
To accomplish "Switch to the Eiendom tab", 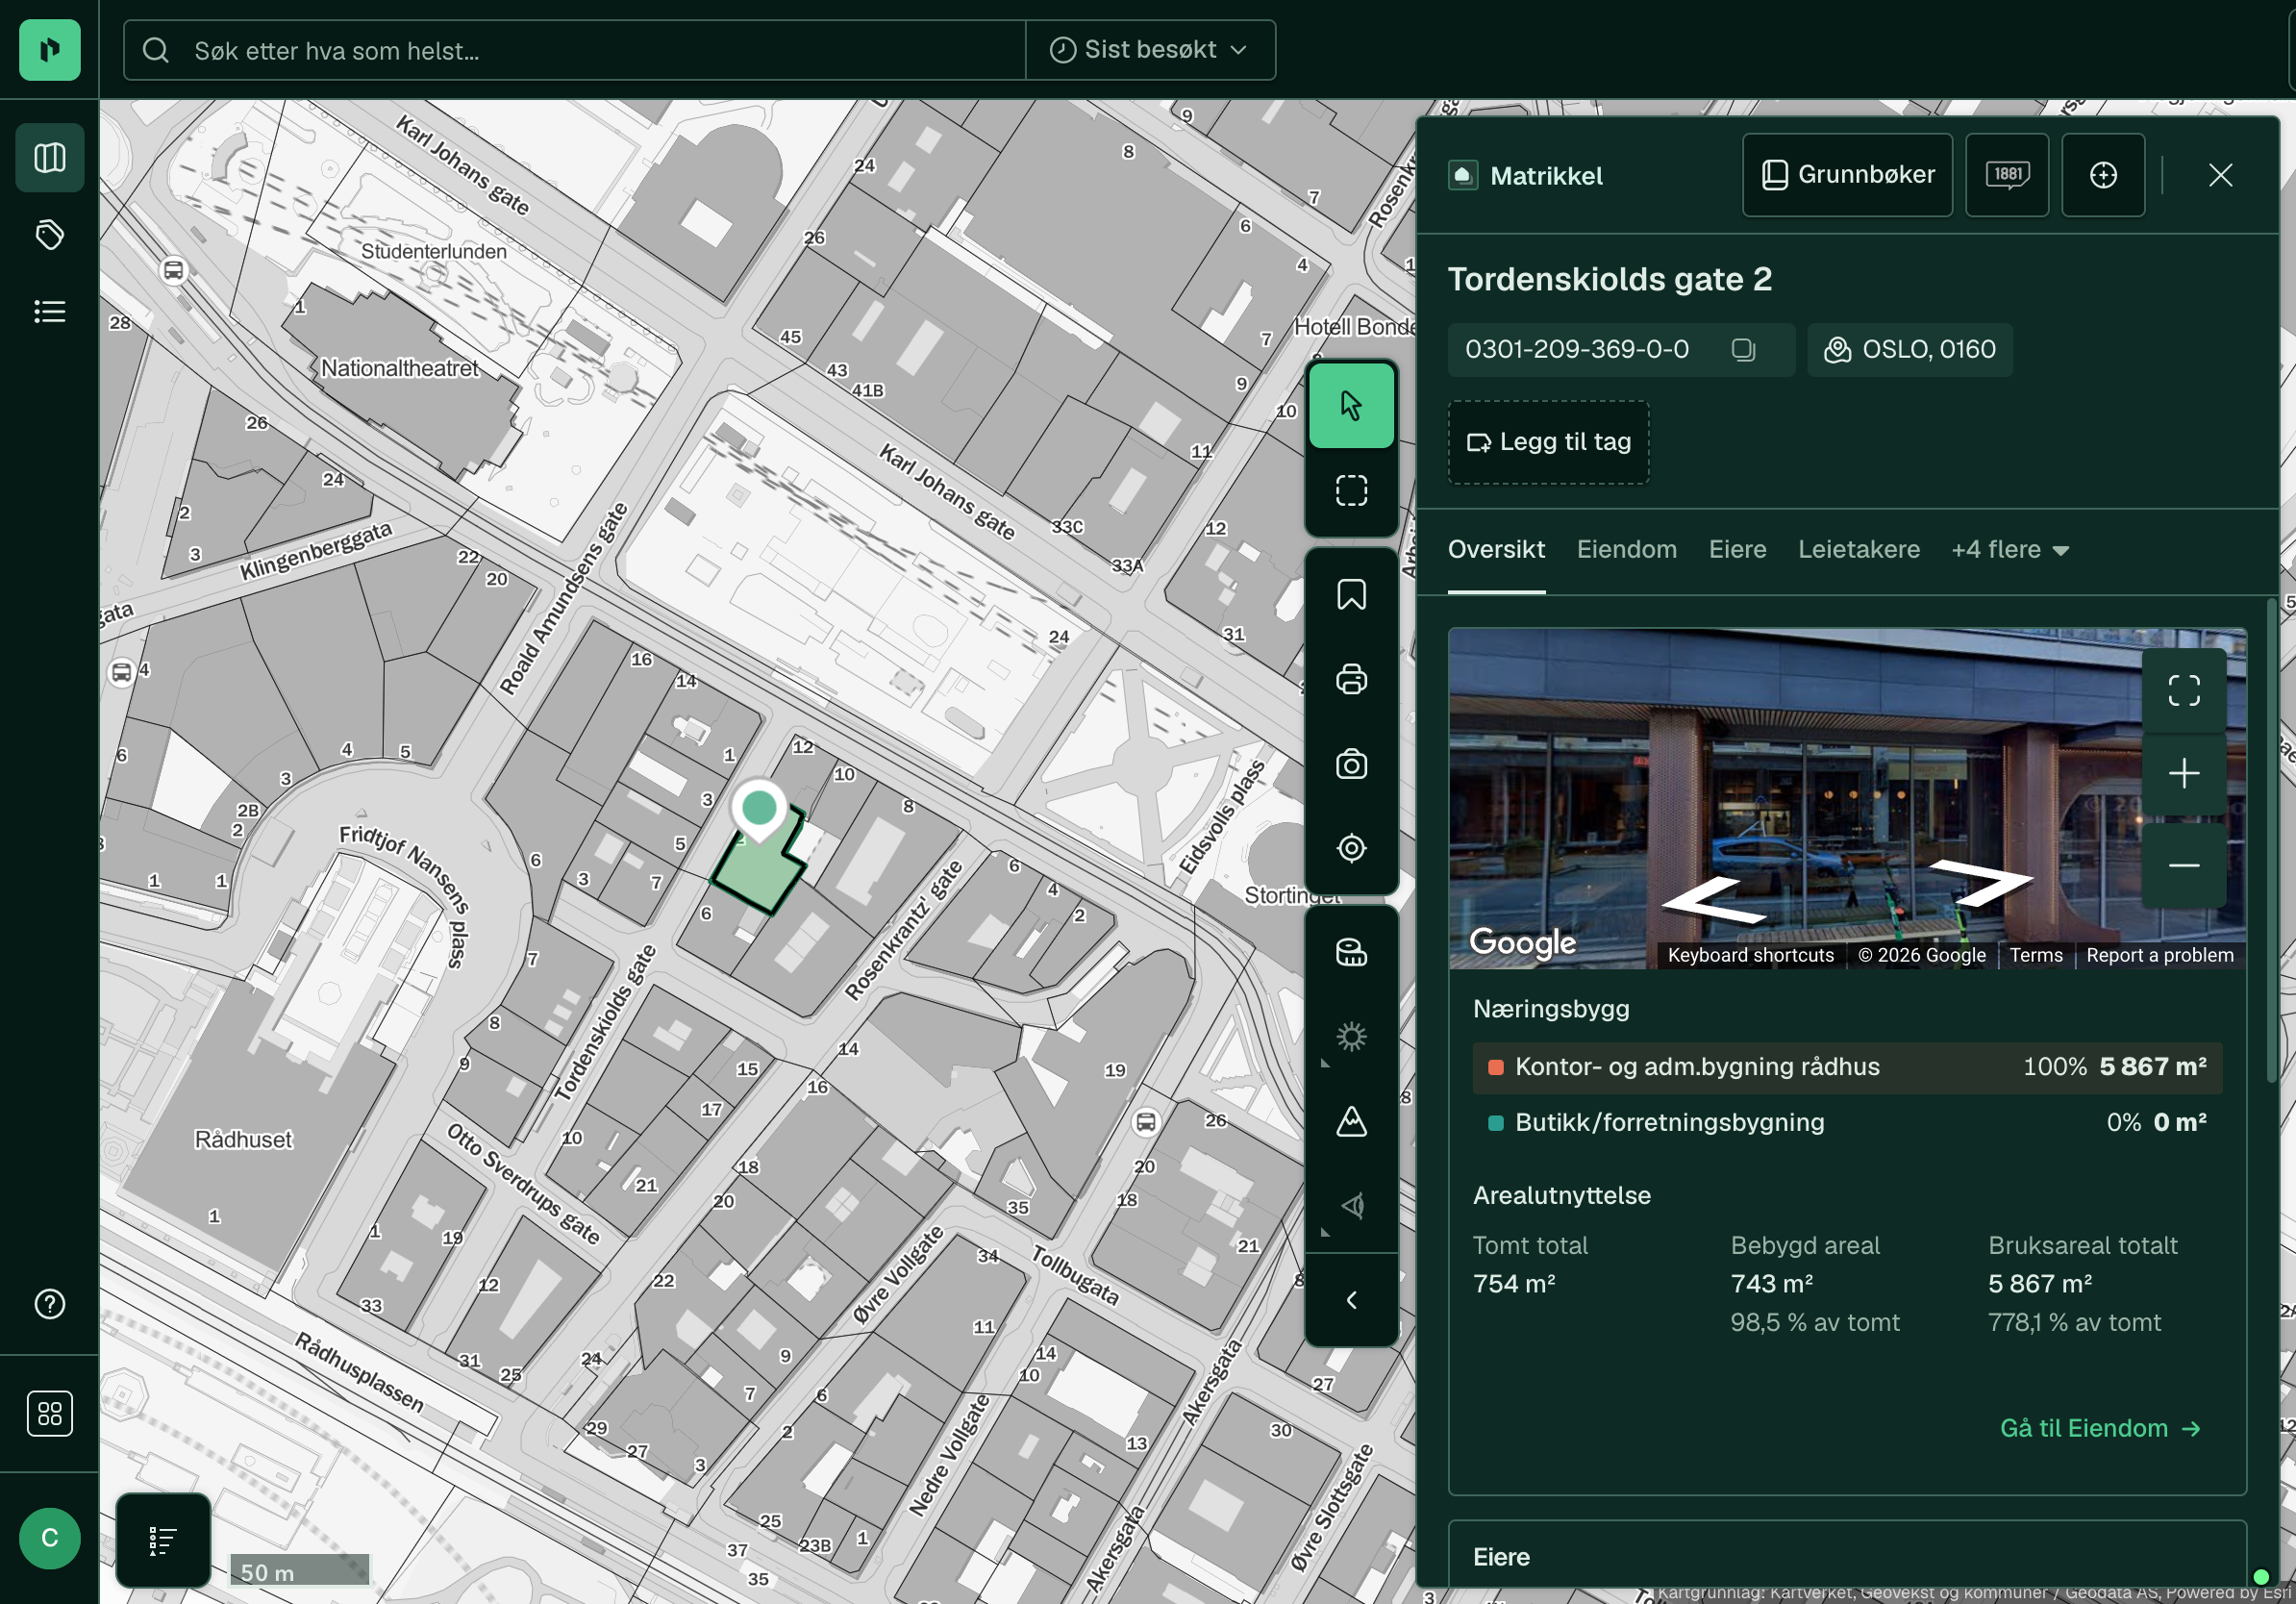I will [1626, 549].
